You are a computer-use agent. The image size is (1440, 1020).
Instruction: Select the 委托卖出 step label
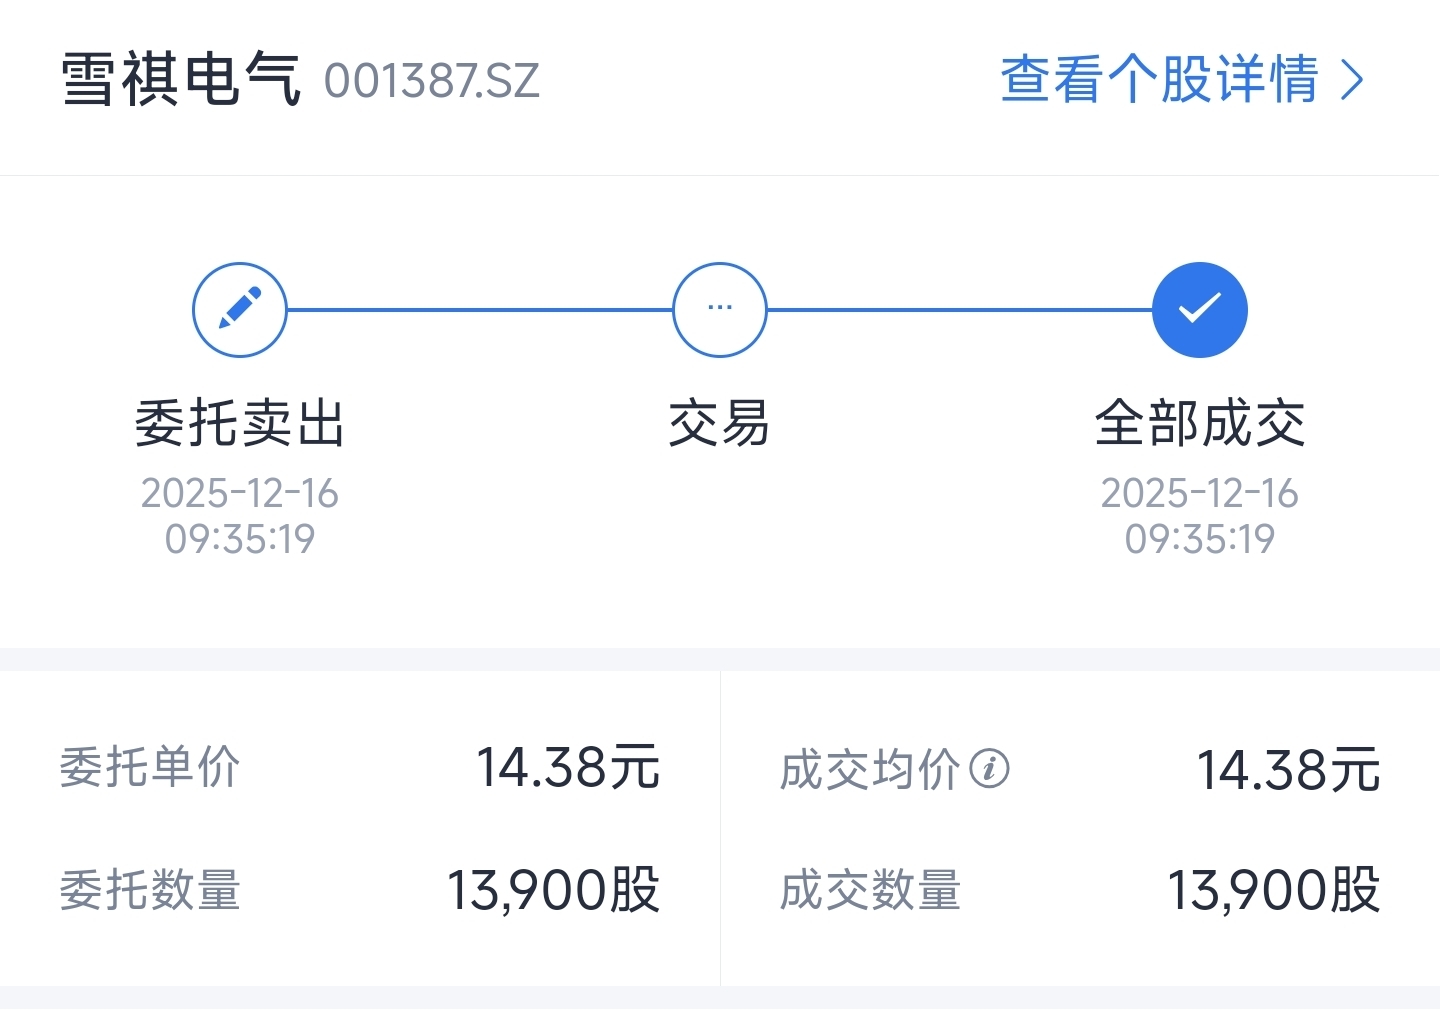[x=240, y=423]
